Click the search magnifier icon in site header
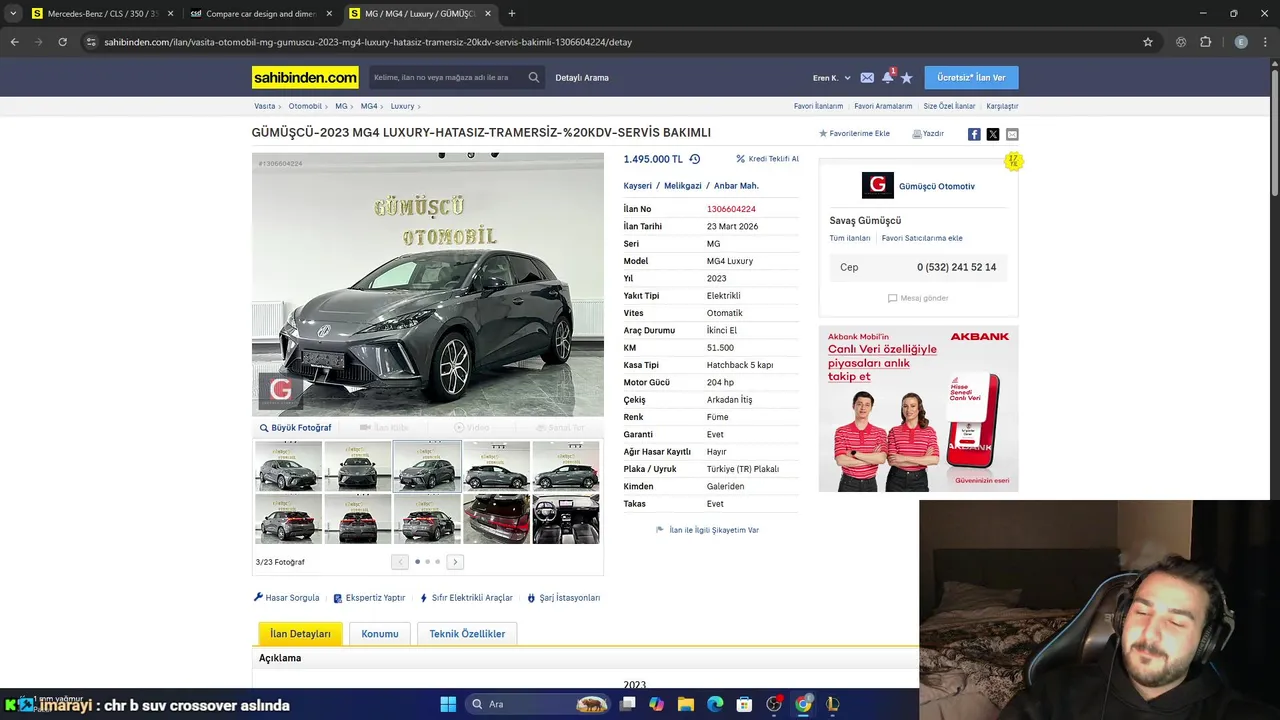 point(534,77)
